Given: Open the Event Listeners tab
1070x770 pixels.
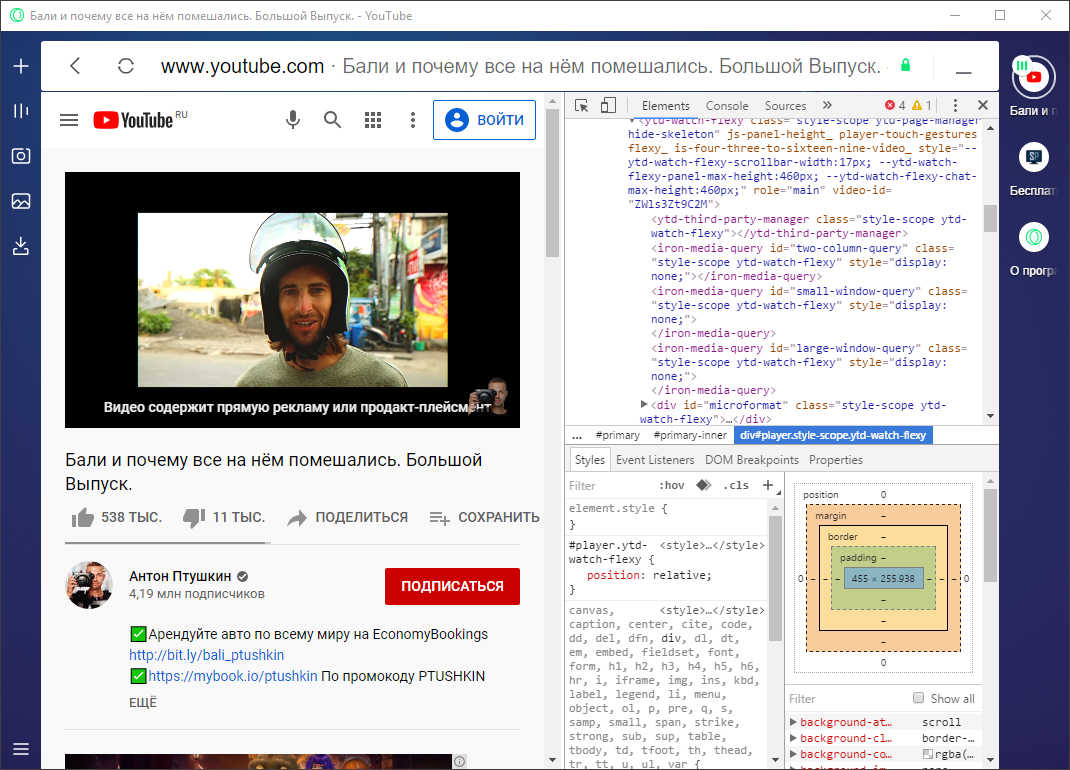Looking at the screenshot, I should (x=655, y=460).
